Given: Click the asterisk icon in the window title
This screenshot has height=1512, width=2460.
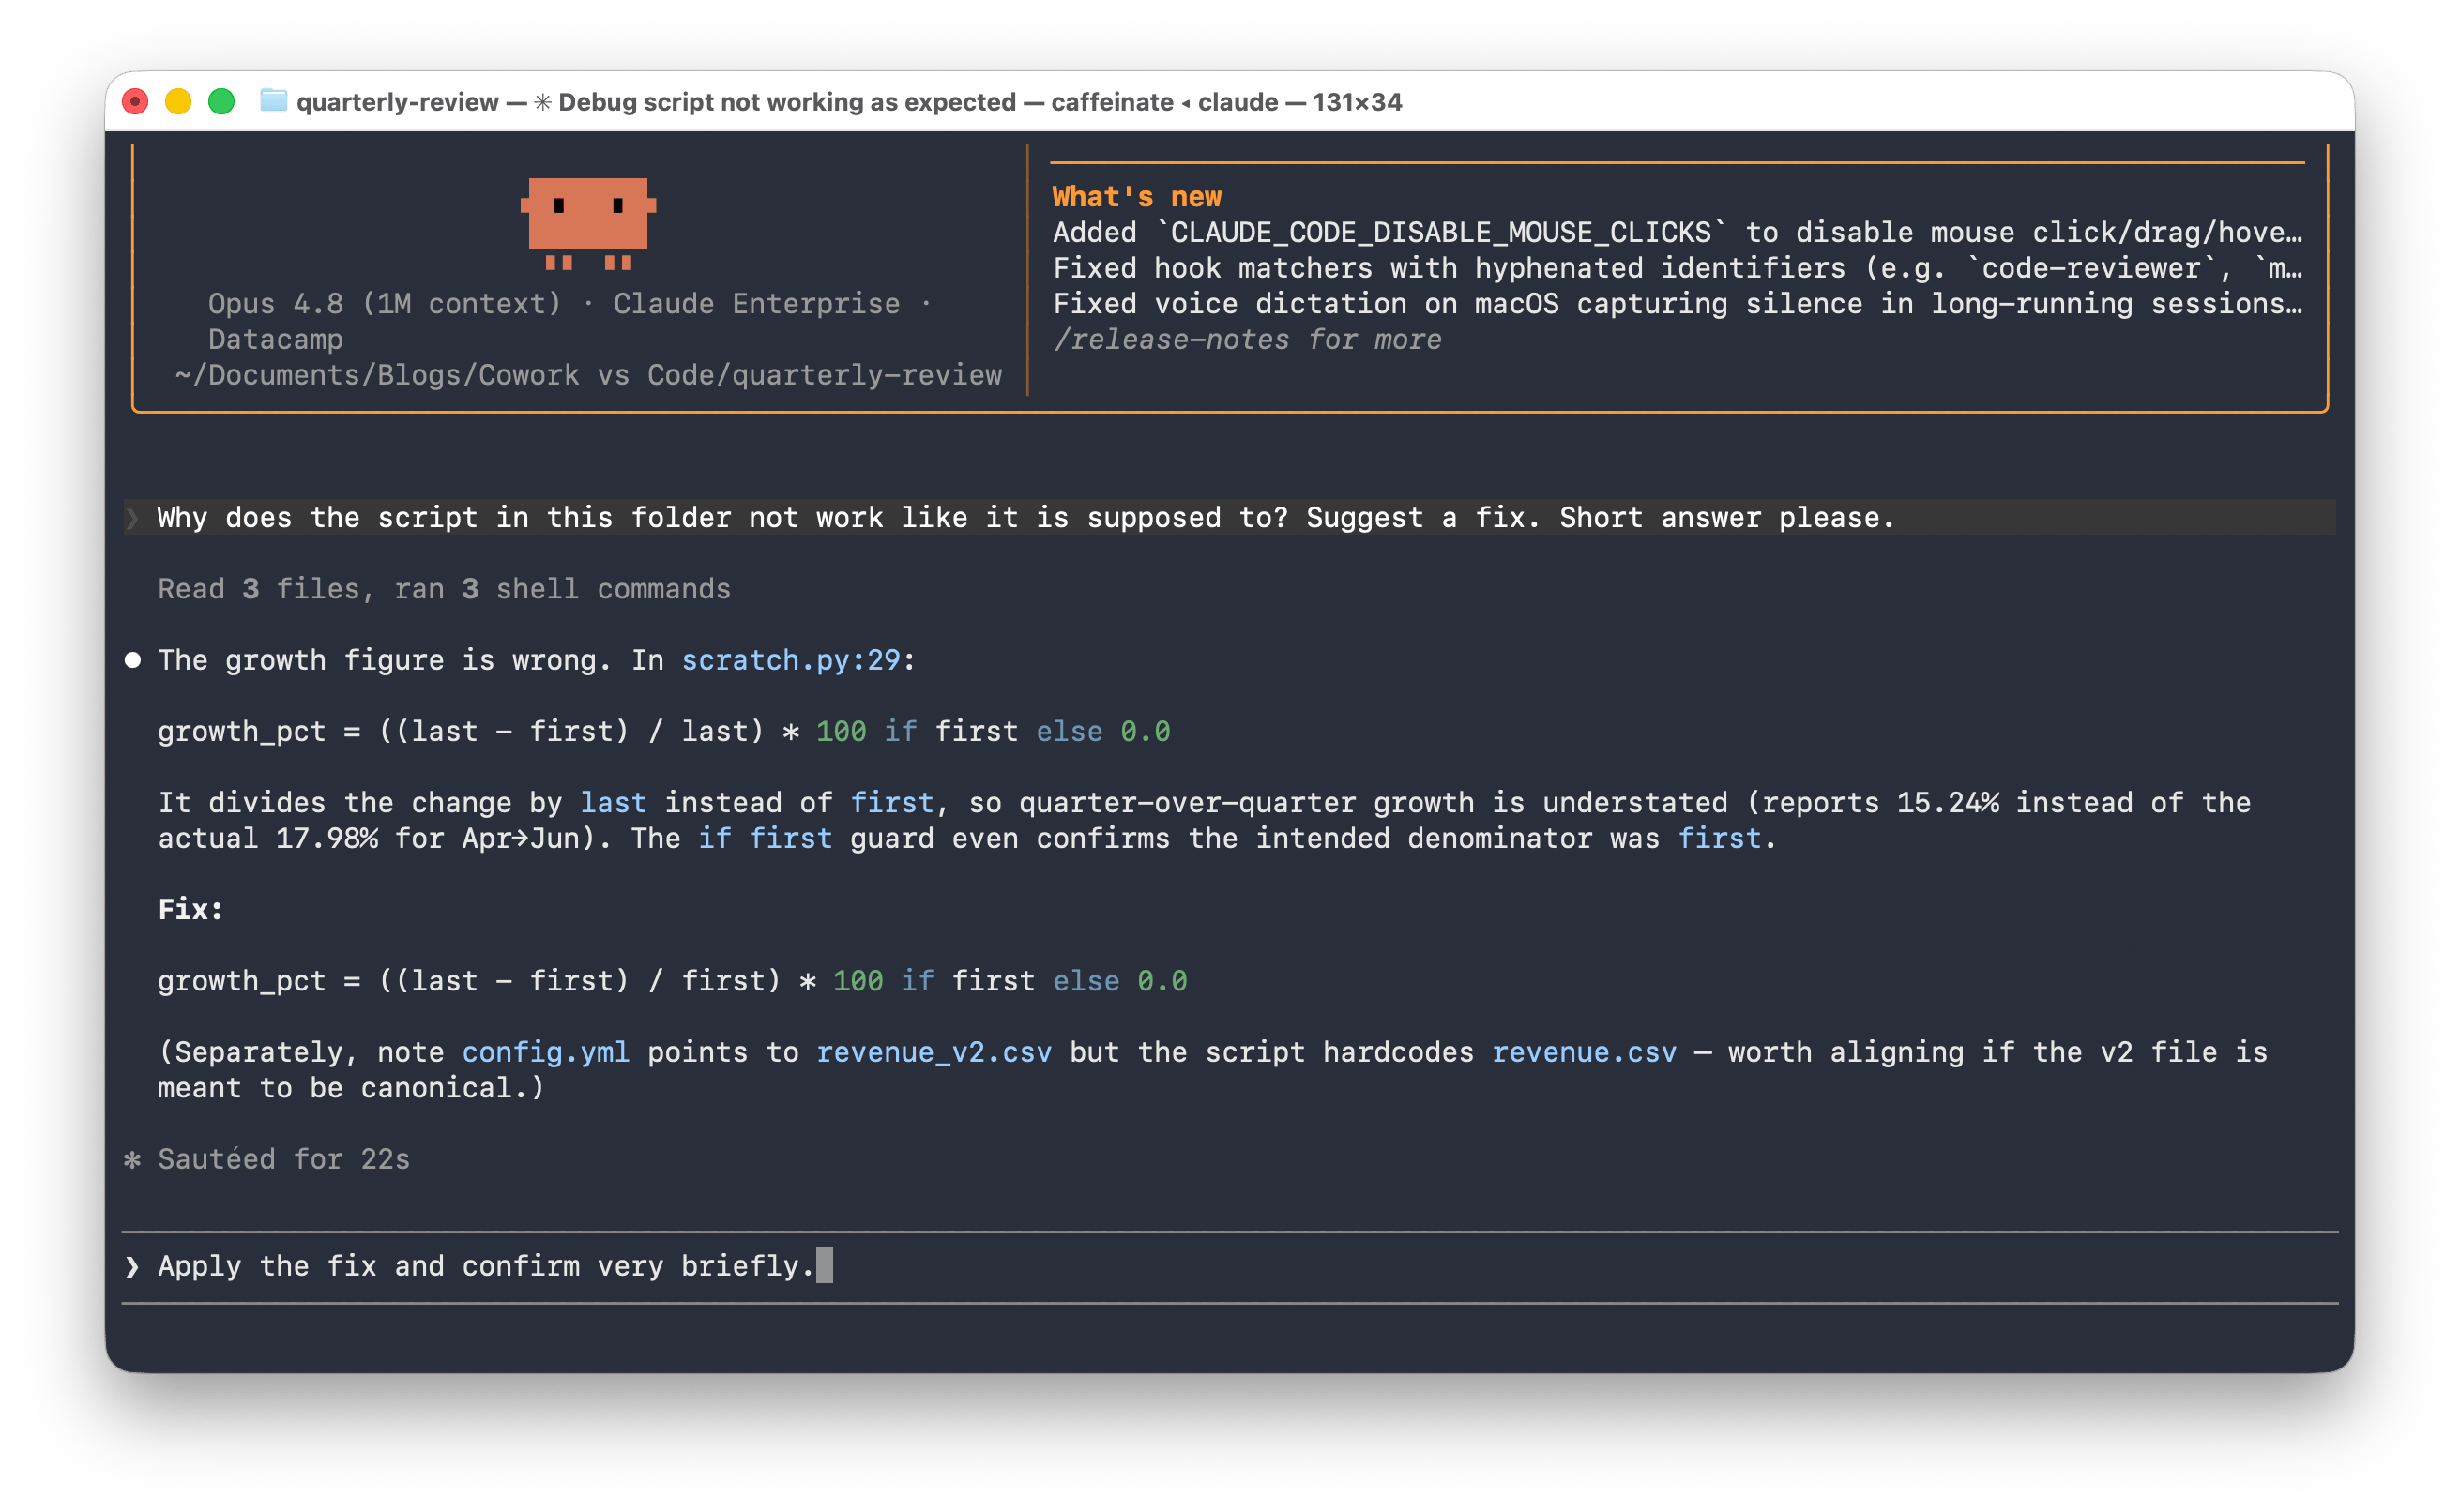Looking at the screenshot, I should coord(542,102).
